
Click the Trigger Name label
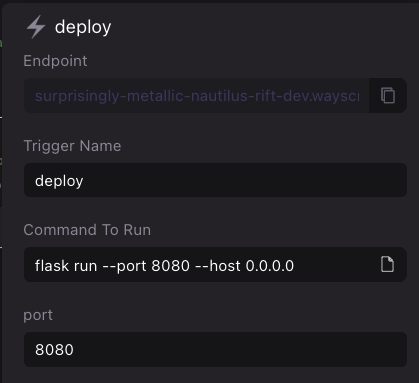tap(72, 146)
